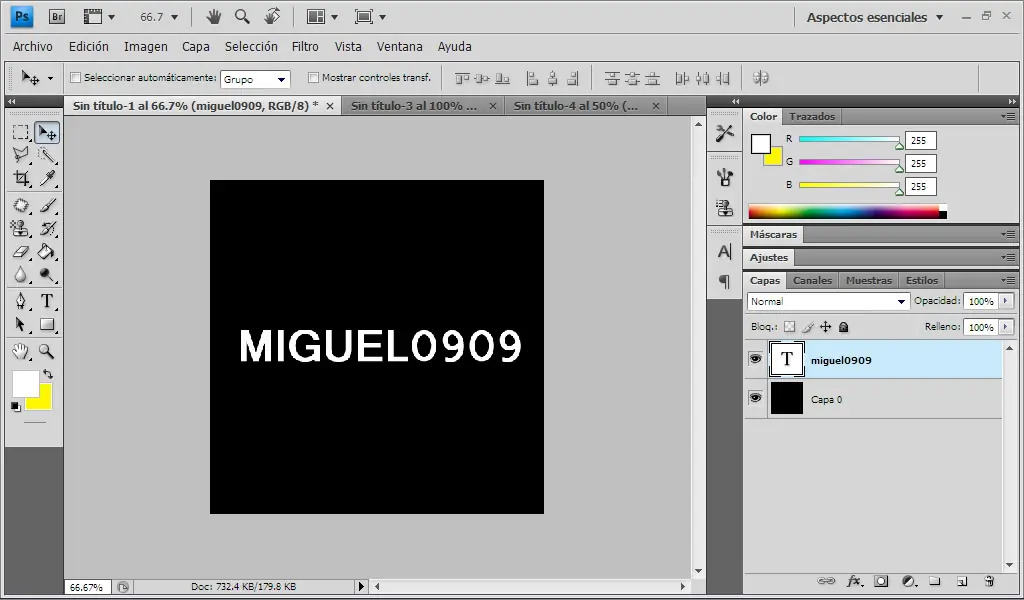Hide the Capa 0 layer

(x=756, y=398)
